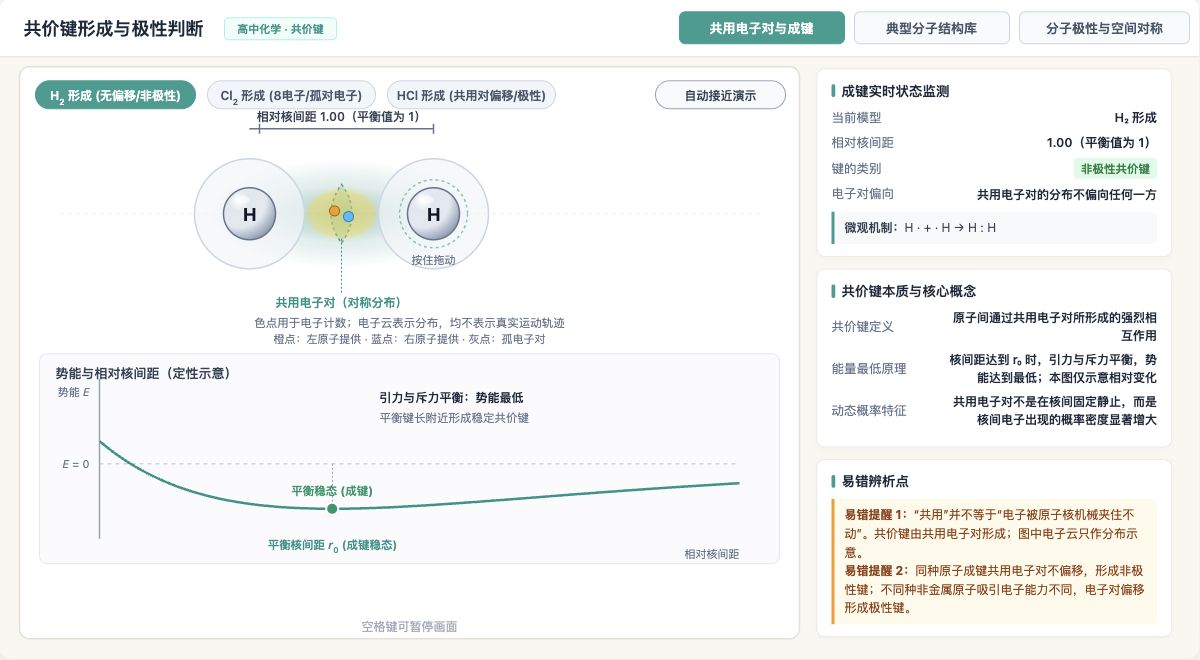Screen dimensions: 1200x660
Task: Click 共价键定义 row label
Action: click(x=863, y=326)
